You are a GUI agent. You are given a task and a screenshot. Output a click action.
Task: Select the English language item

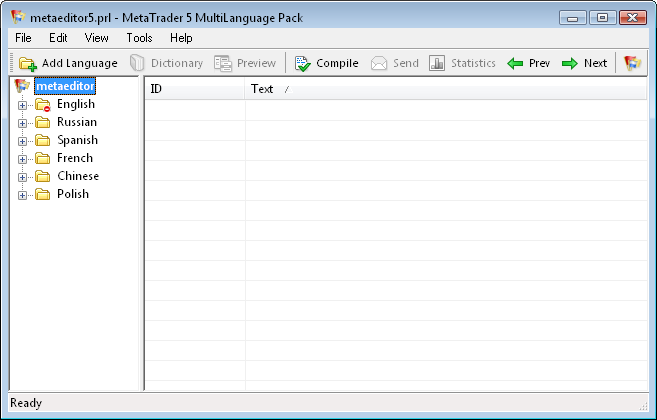pos(76,104)
